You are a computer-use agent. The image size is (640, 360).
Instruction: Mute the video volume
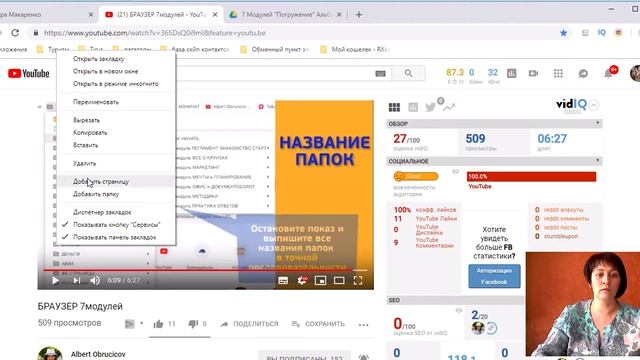[x=95, y=280]
